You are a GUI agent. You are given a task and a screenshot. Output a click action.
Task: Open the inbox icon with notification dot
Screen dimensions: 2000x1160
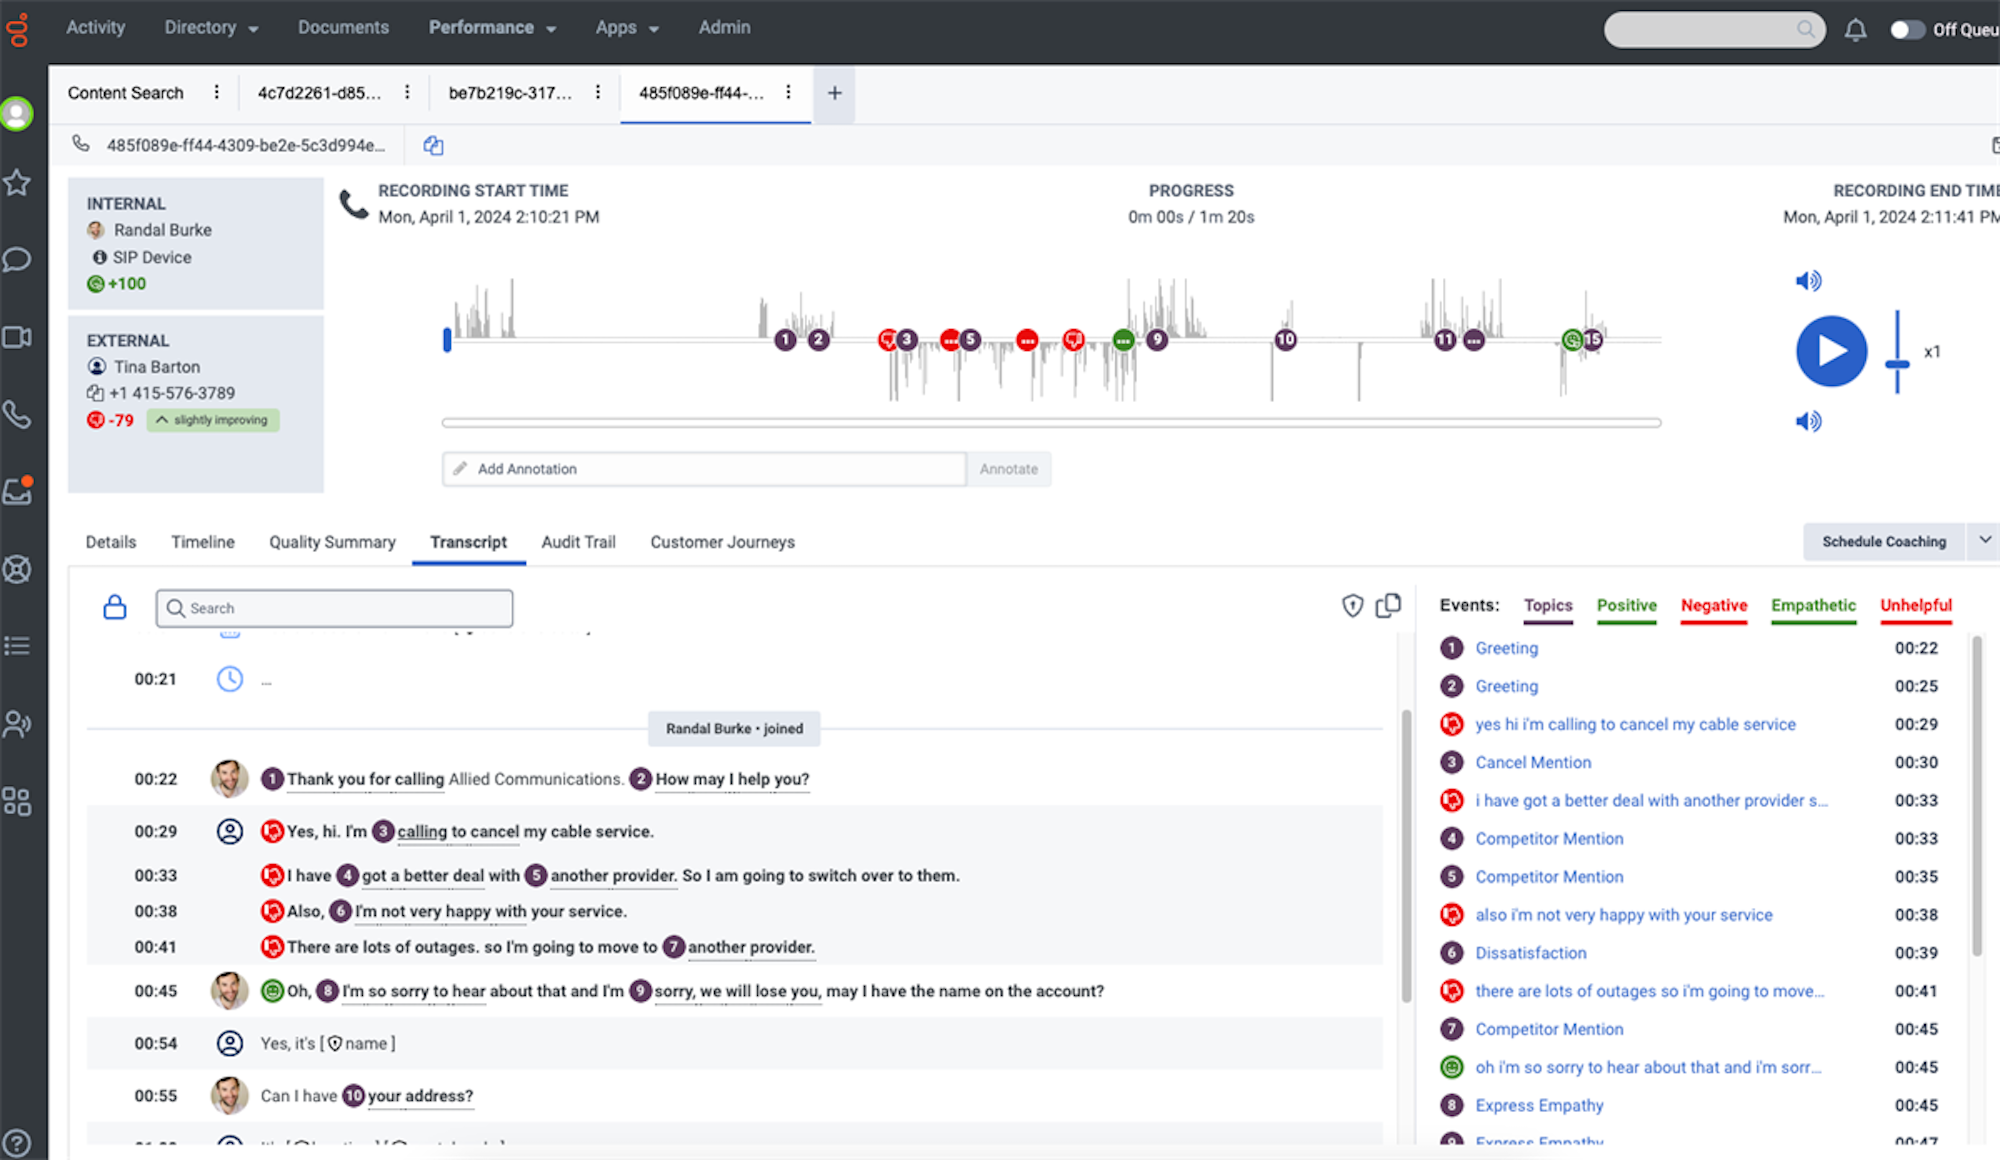click(18, 490)
